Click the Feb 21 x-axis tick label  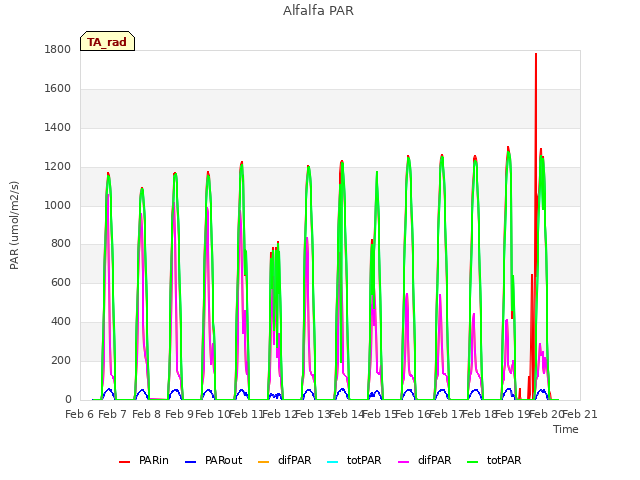pos(580,414)
